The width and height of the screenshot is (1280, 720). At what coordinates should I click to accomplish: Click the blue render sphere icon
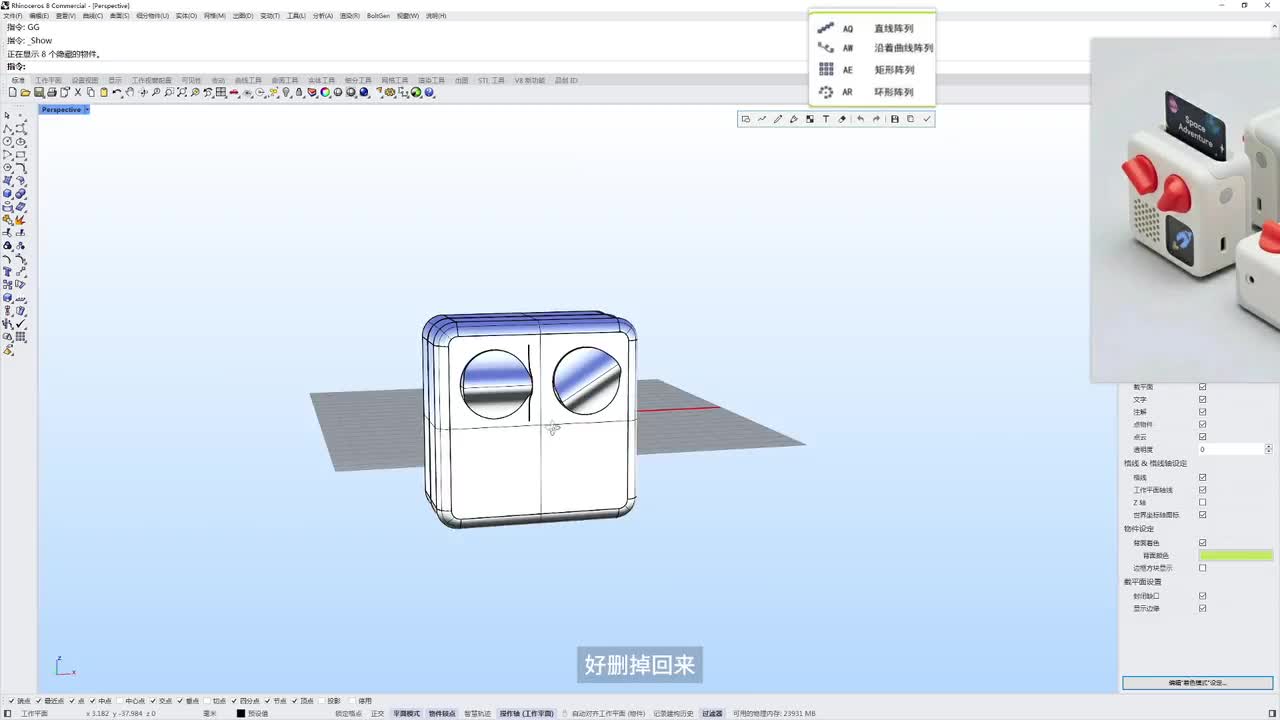(x=364, y=92)
